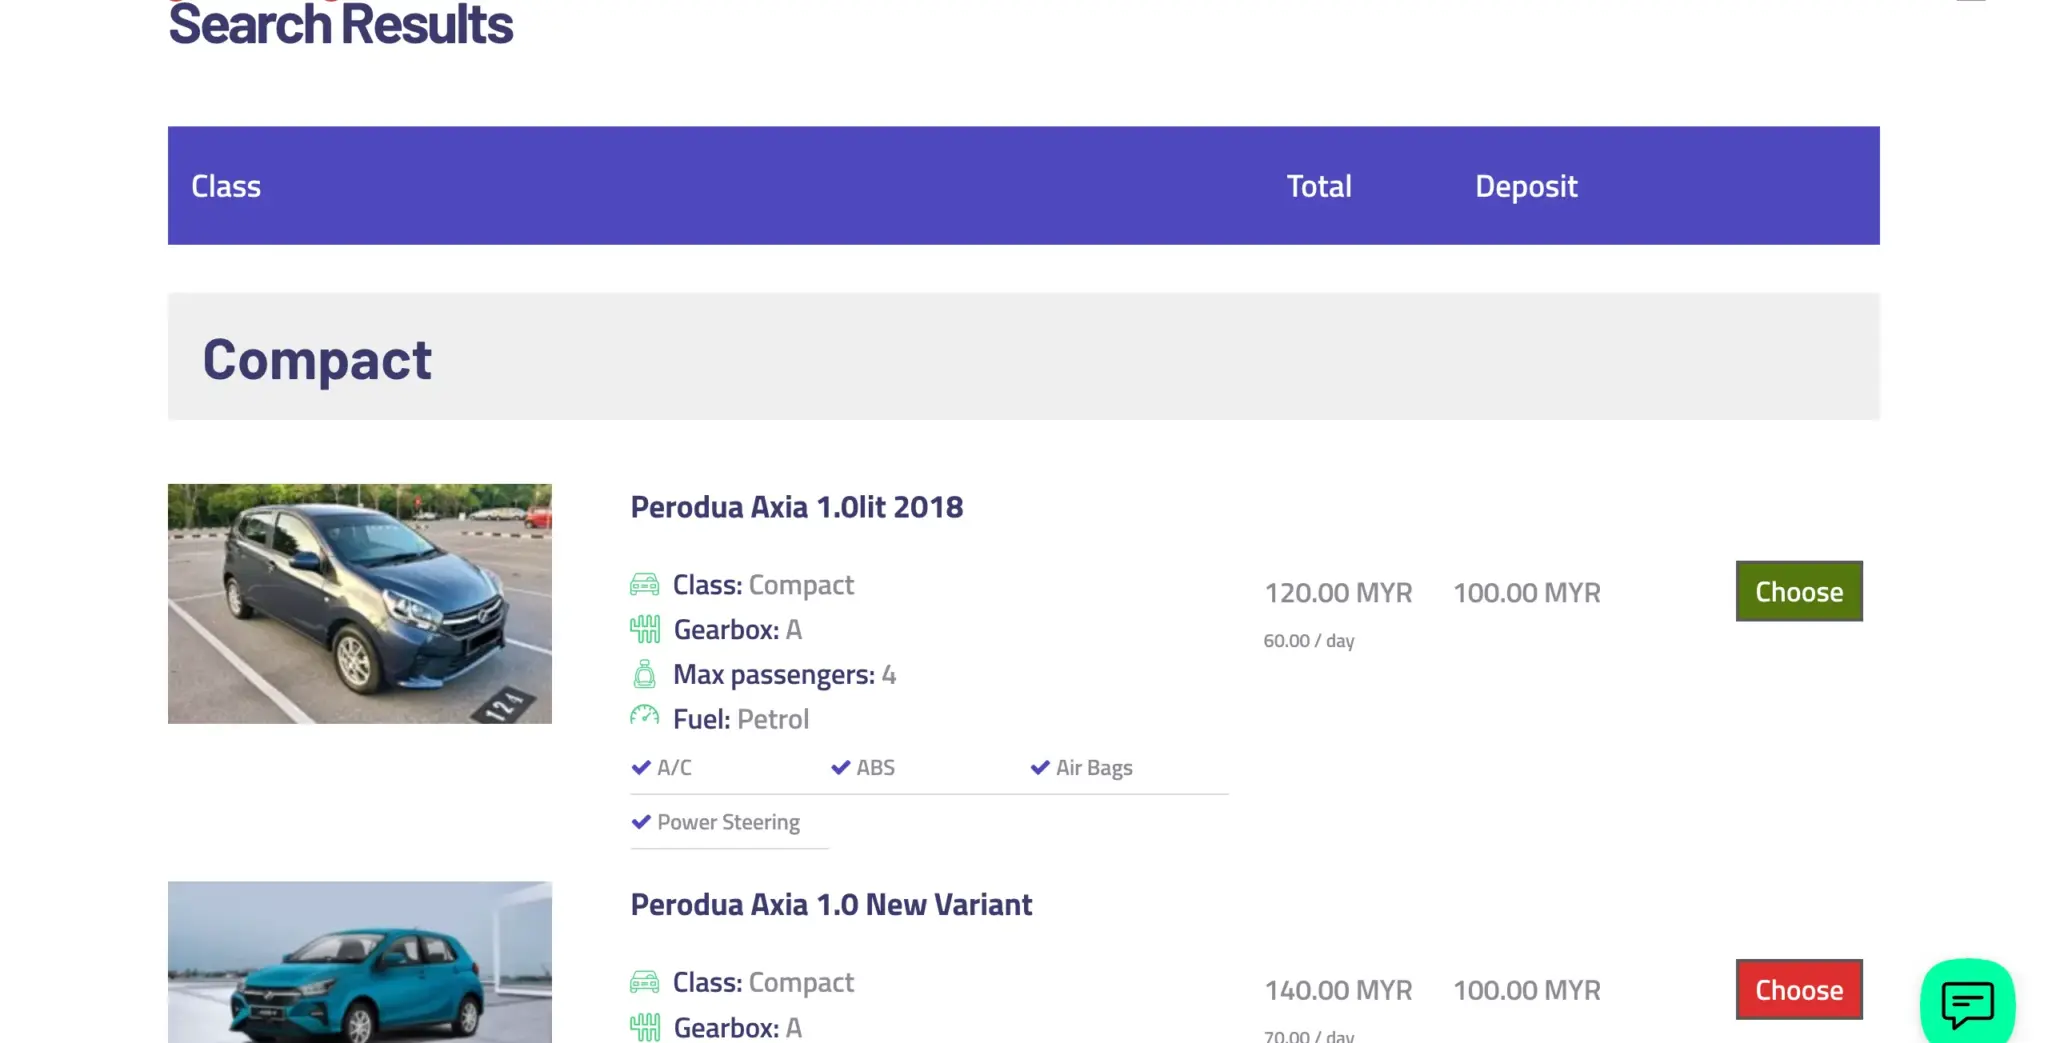This screenshot has height=1043, width=2048.
Task: Click the gearbox icon for Axia 2018
Action: point(644,630)
